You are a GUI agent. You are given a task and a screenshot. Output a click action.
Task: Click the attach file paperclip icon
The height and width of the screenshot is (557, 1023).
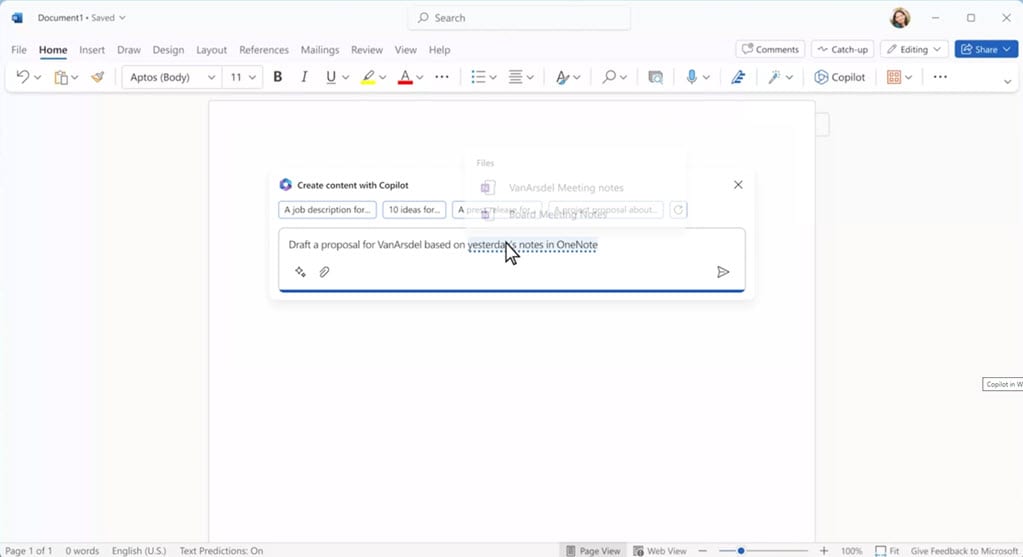tap(324, 271)
